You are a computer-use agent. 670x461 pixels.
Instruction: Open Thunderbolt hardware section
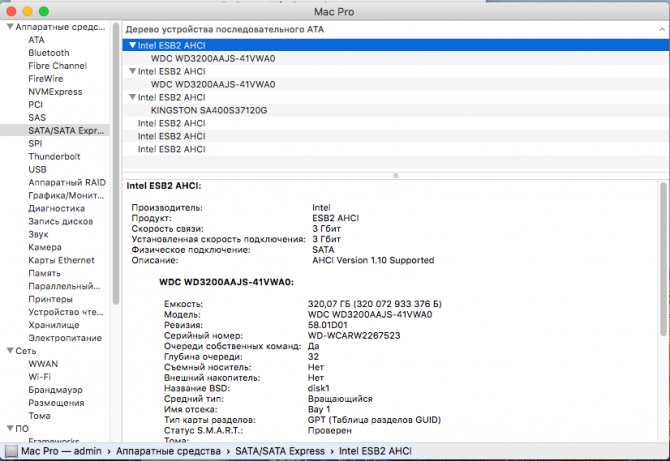coord(54,156)
